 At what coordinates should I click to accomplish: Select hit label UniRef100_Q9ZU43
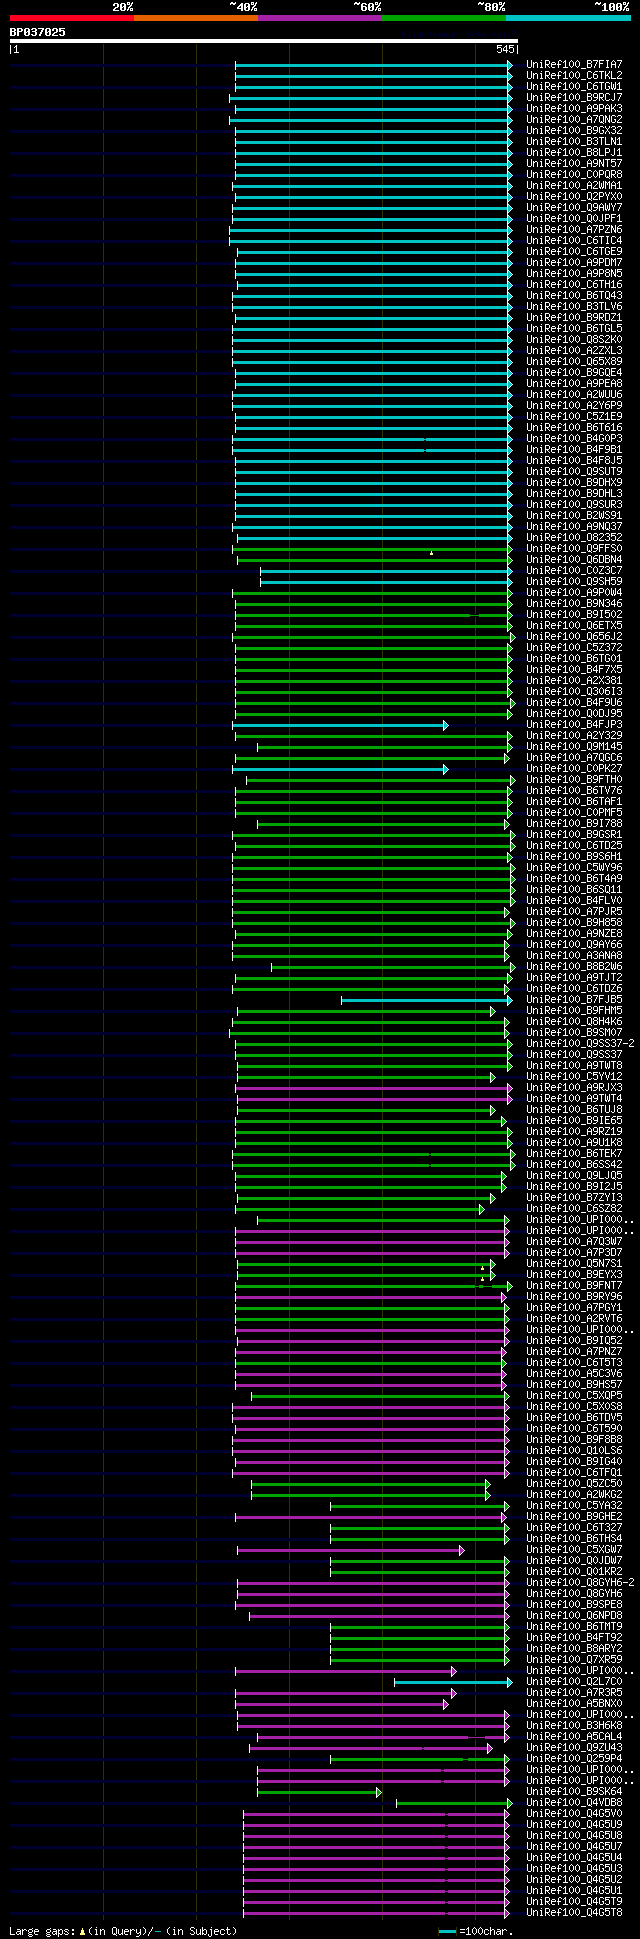click(x=574, y=1747)
